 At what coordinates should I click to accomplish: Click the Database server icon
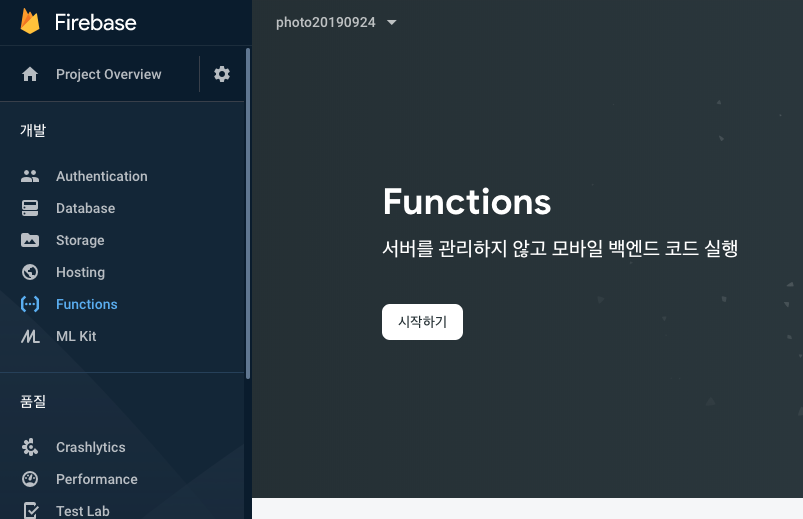[x=30, y=208]
